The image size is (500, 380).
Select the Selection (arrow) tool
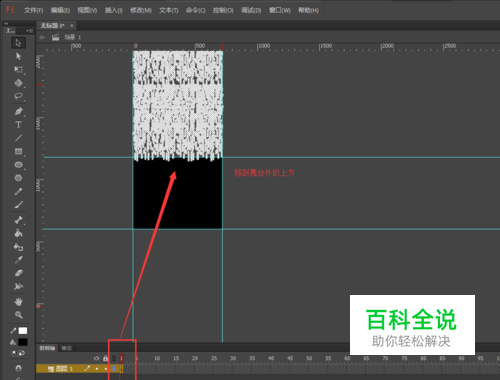pos(18,43)
